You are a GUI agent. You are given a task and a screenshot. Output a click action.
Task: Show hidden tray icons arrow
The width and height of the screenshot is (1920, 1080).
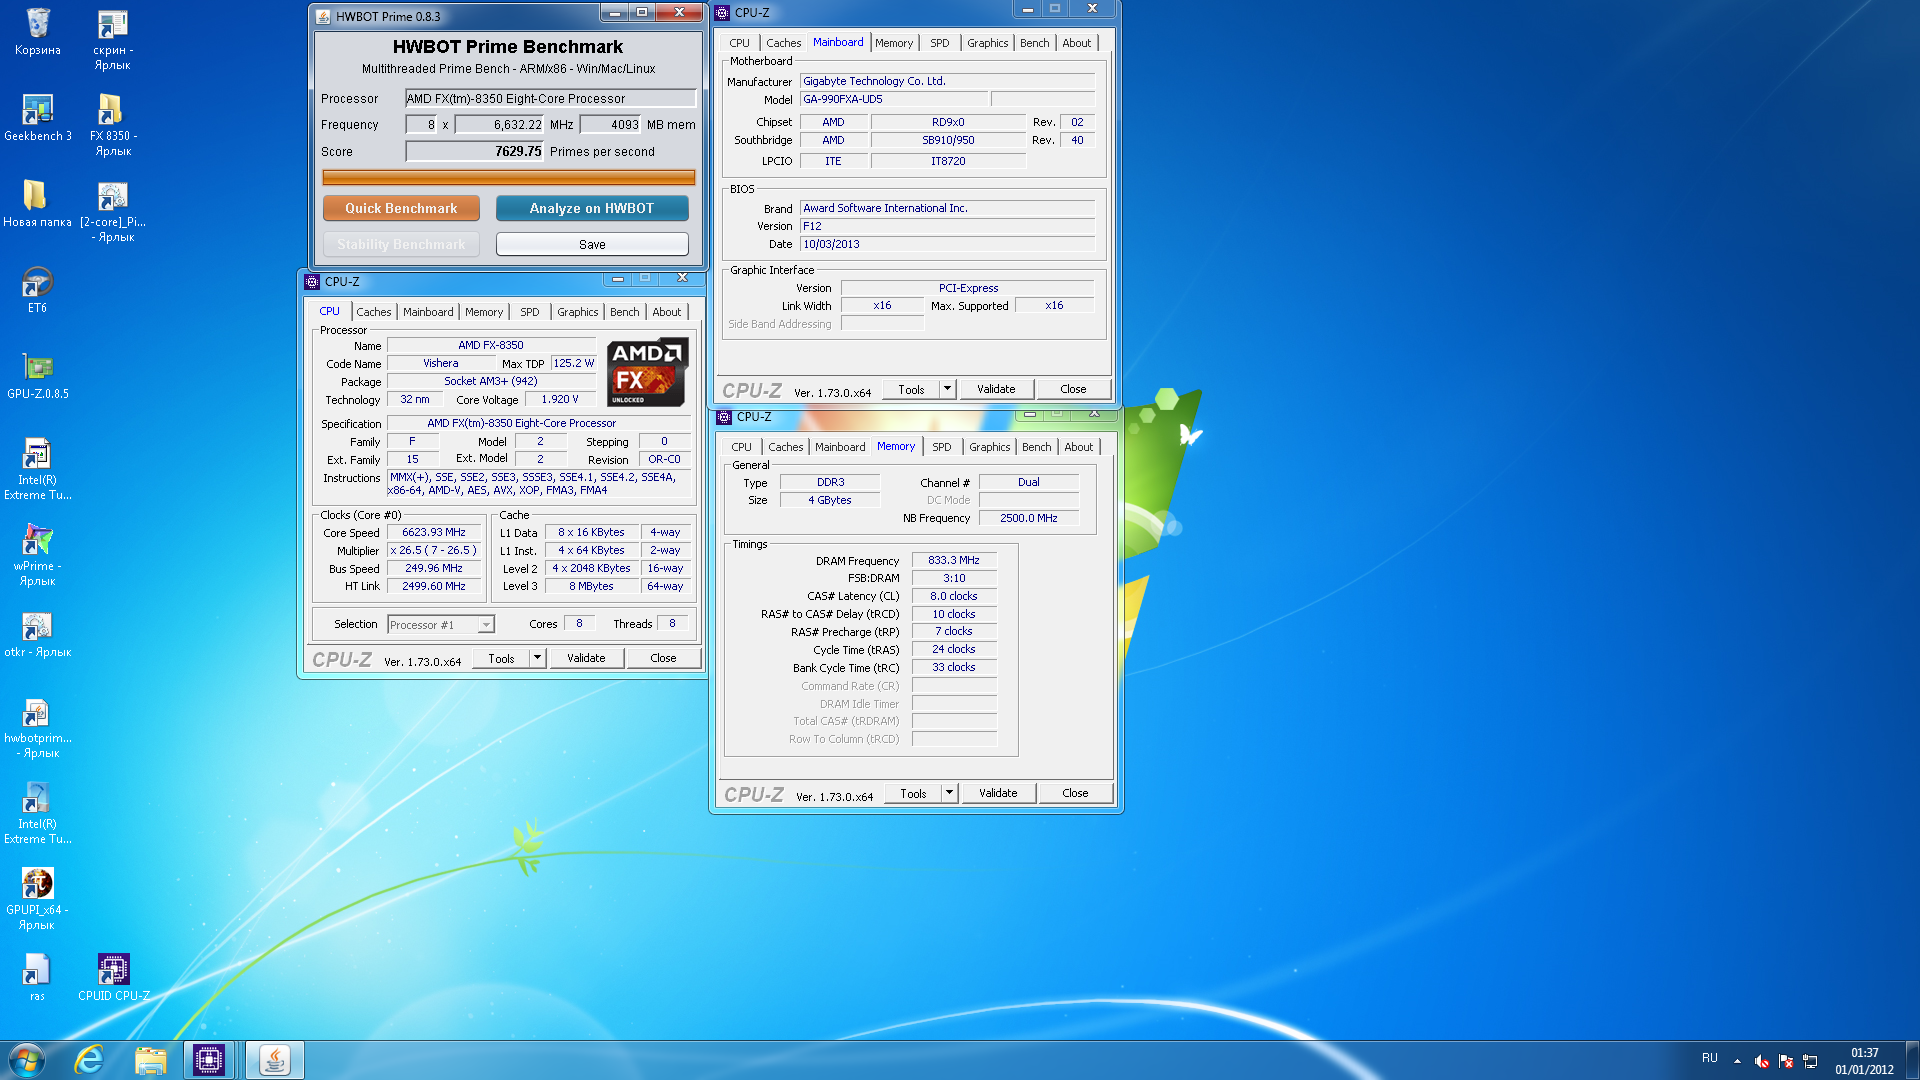[1737, 1061]
